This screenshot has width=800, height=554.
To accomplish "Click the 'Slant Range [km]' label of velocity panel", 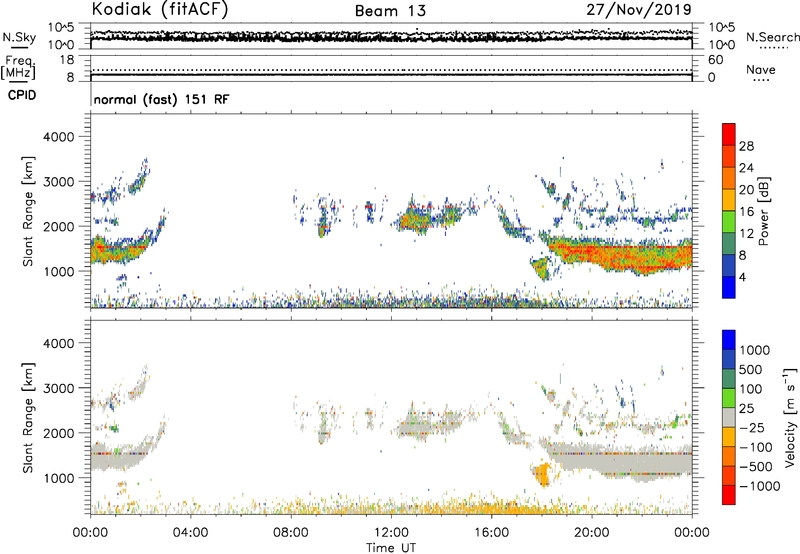I will pos(28,417).
